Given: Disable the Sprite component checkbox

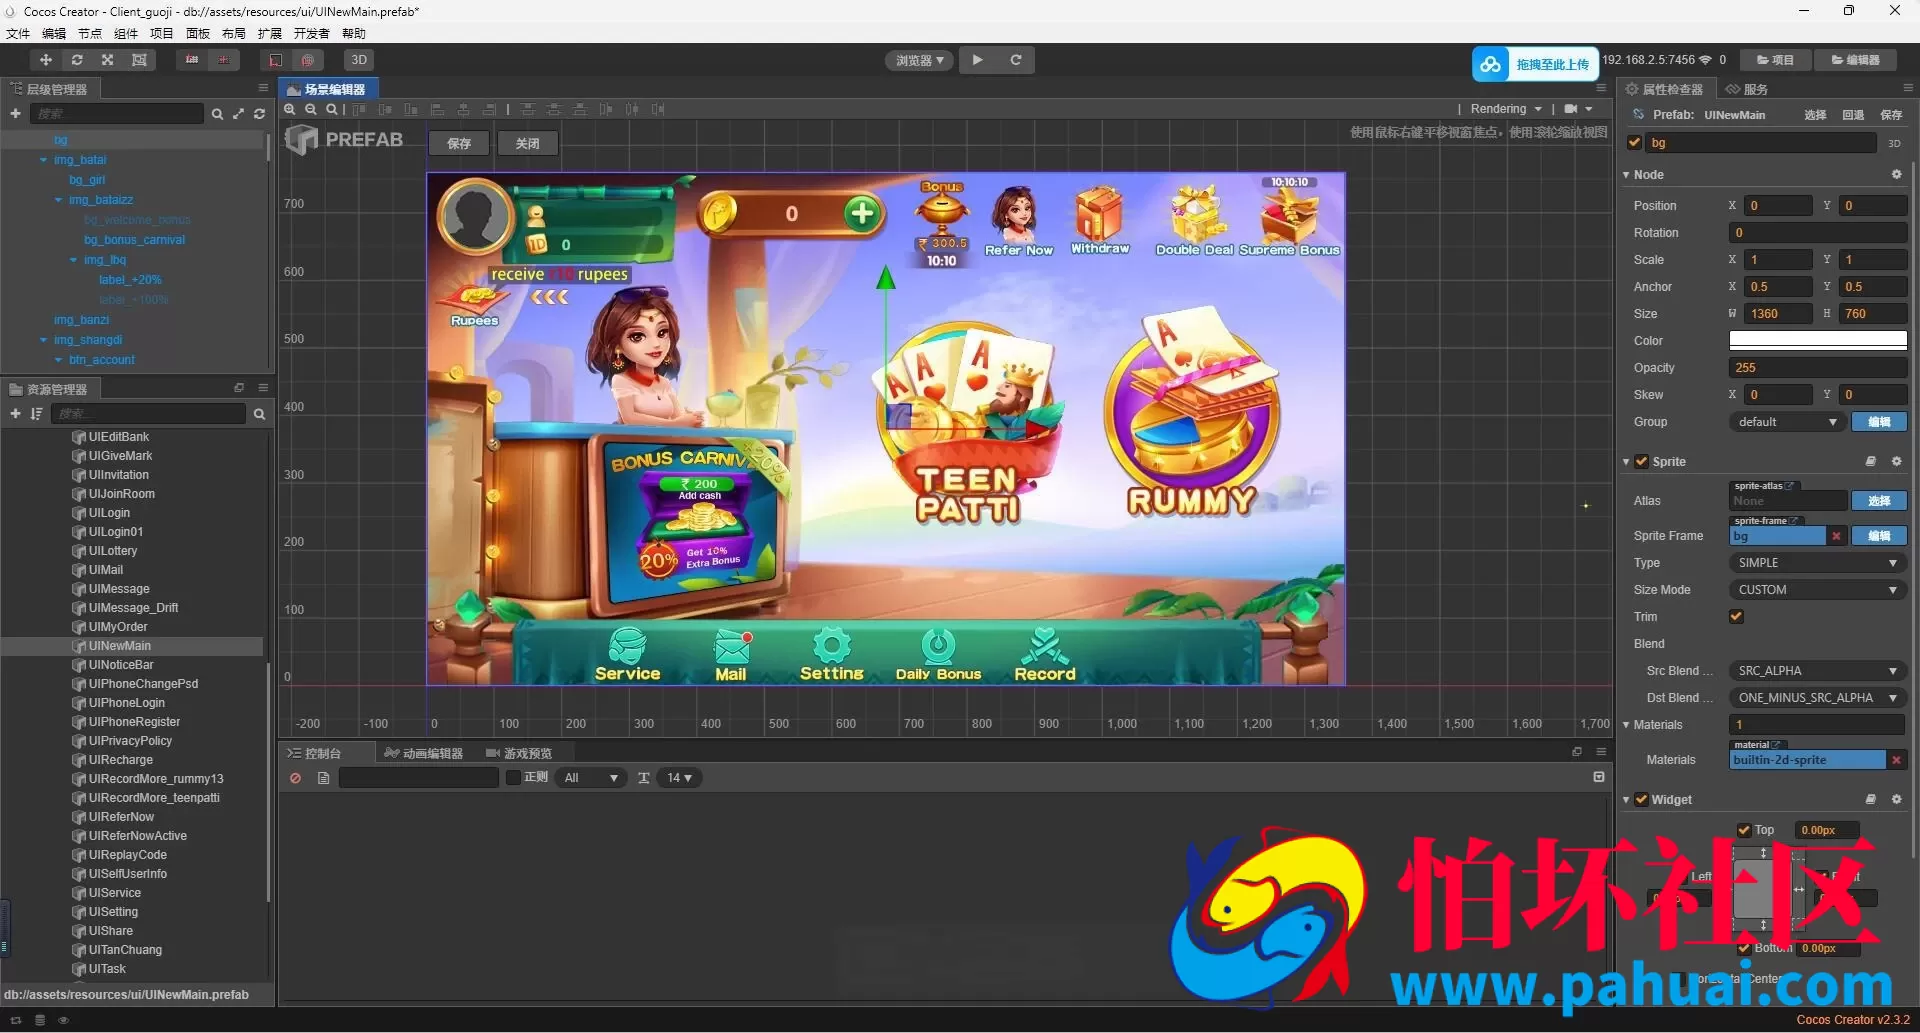Looking at the screenshot, I should point(1641,461).
